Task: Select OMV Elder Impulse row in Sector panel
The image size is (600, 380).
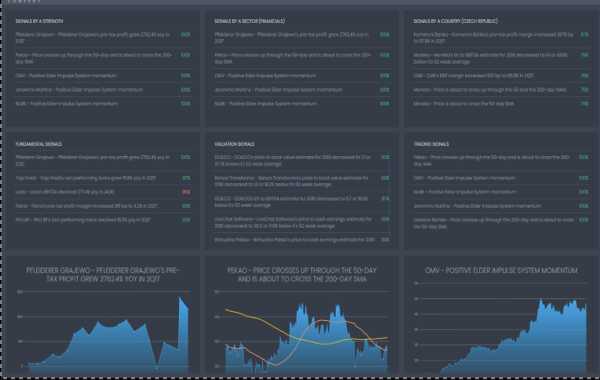Action: coord(302,76)
